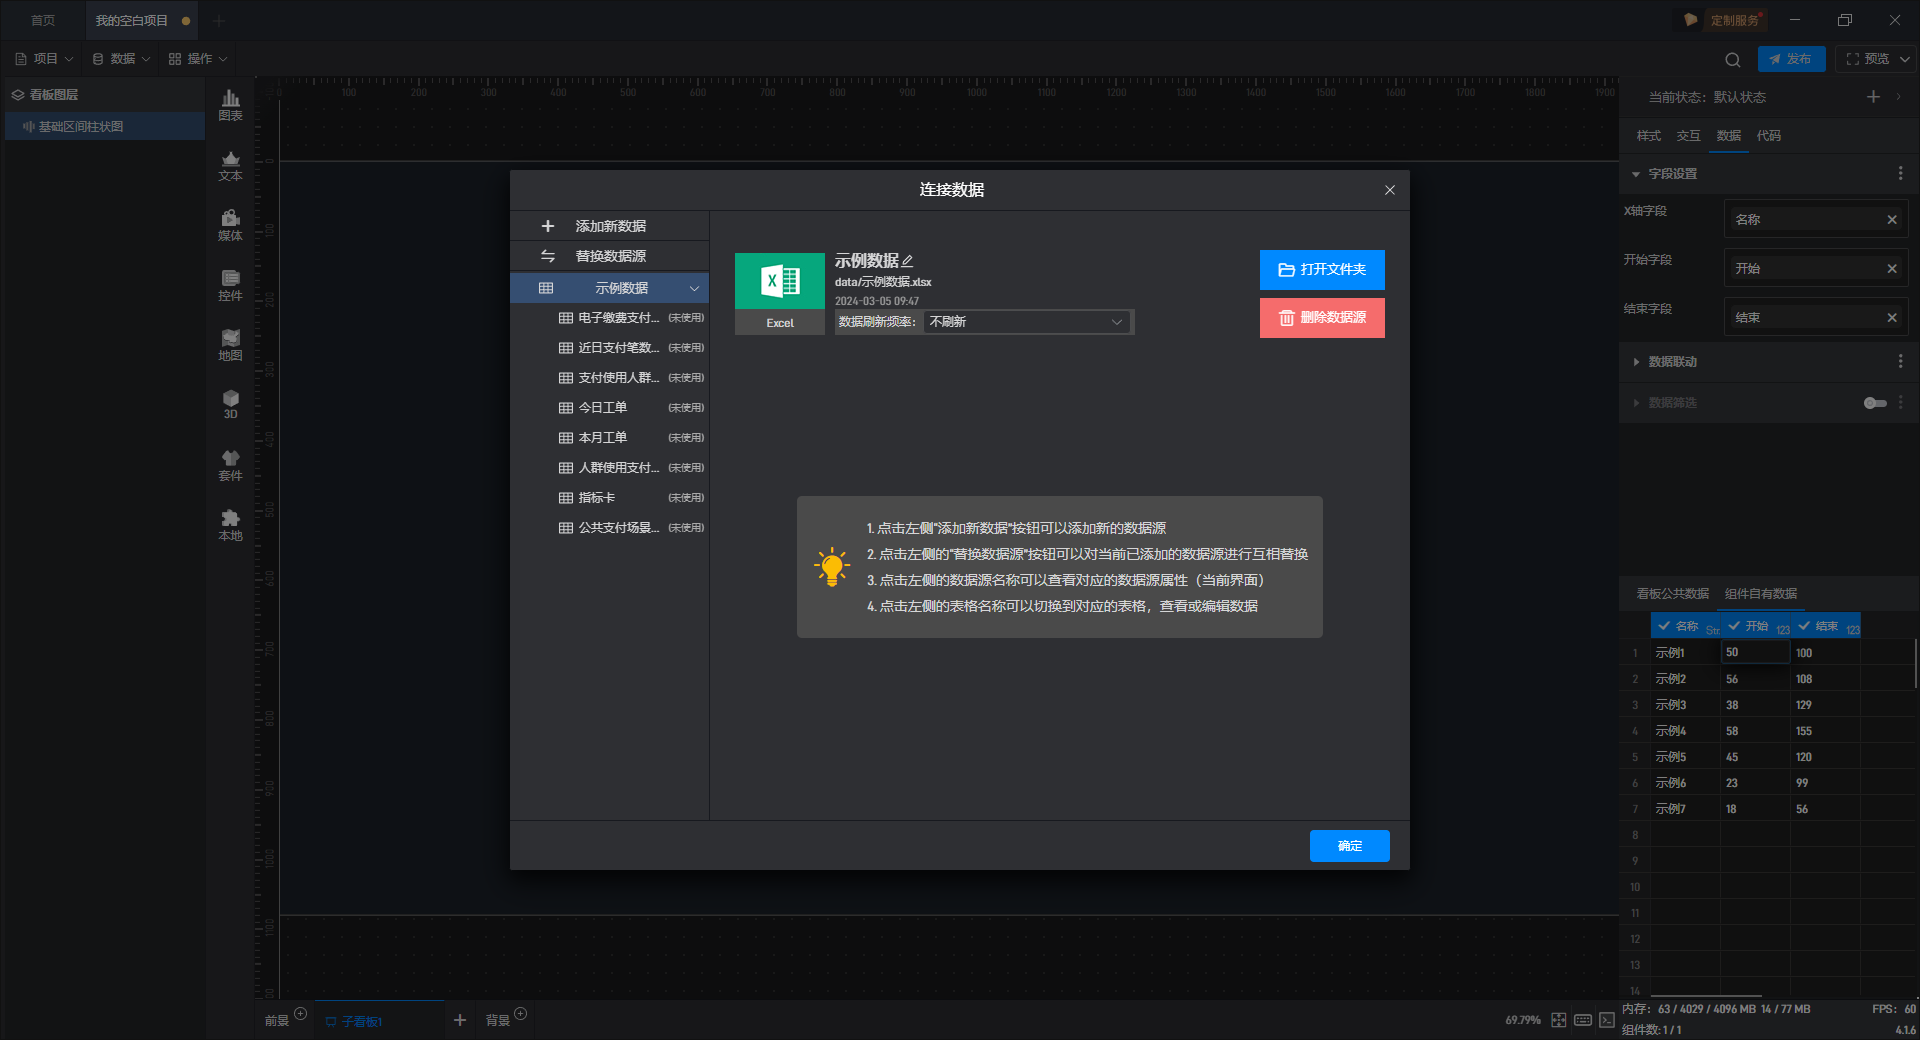This screenshot has width=1920, height=1040.
Task: Open the 数据刷新频率 dropdown
Action: click(x=1027, y=322)
